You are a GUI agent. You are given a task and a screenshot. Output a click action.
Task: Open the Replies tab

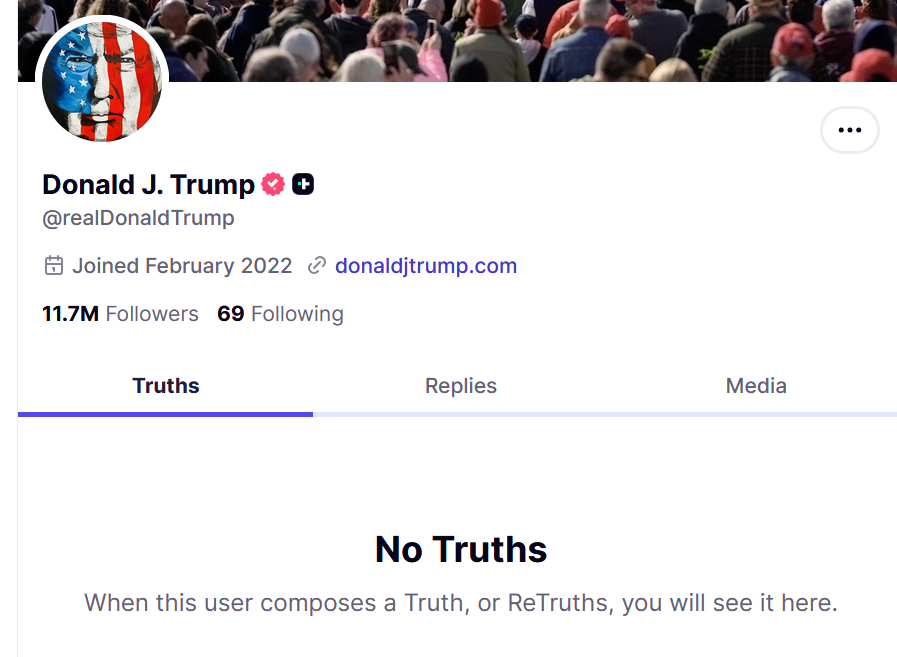pyautogui.click(x=461, y=386)
